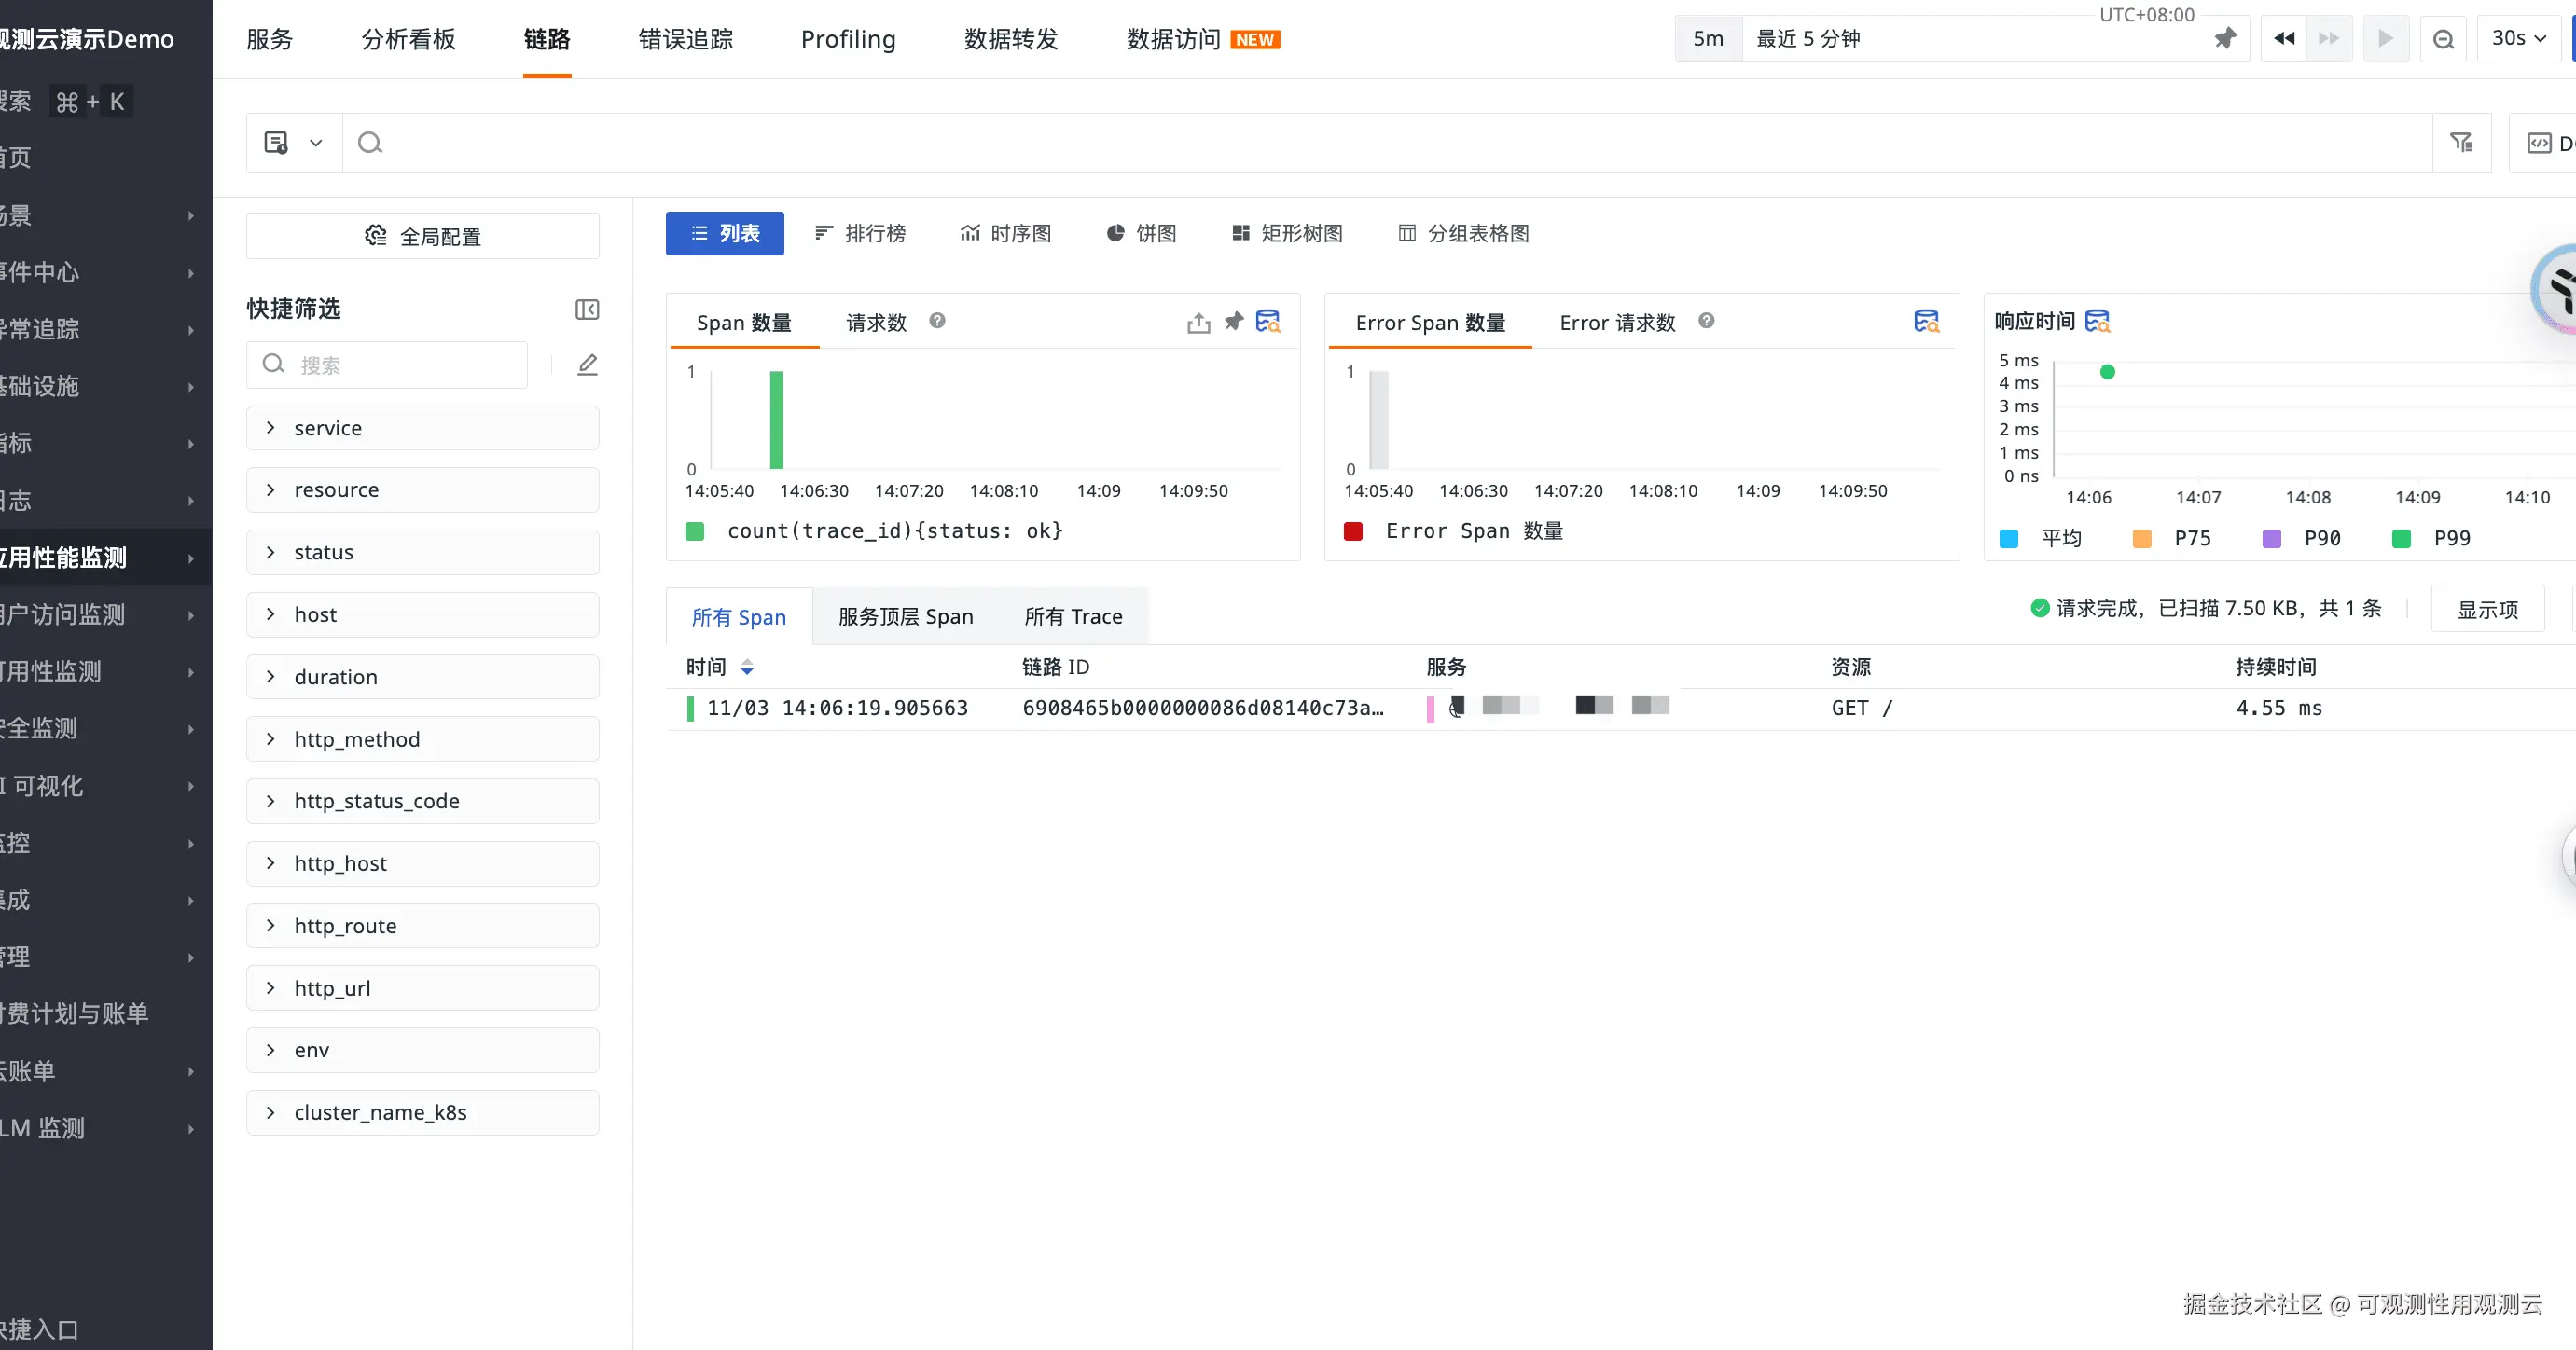Collapse the quick filter panel icon
2576x1350 pixels.
(587, 309)
